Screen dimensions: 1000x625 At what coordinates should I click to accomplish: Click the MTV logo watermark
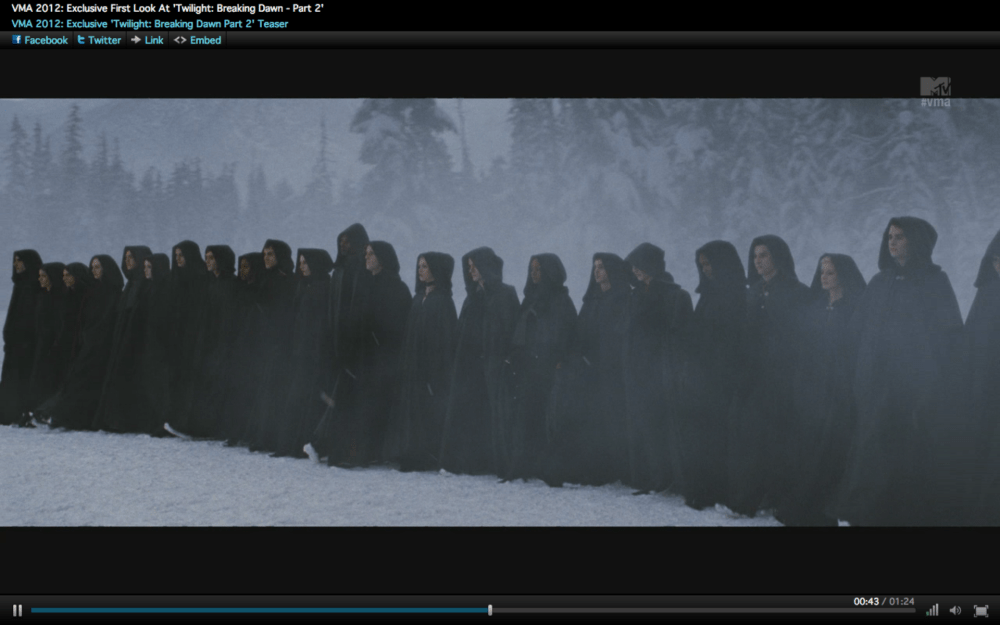(x=935, y=87)
